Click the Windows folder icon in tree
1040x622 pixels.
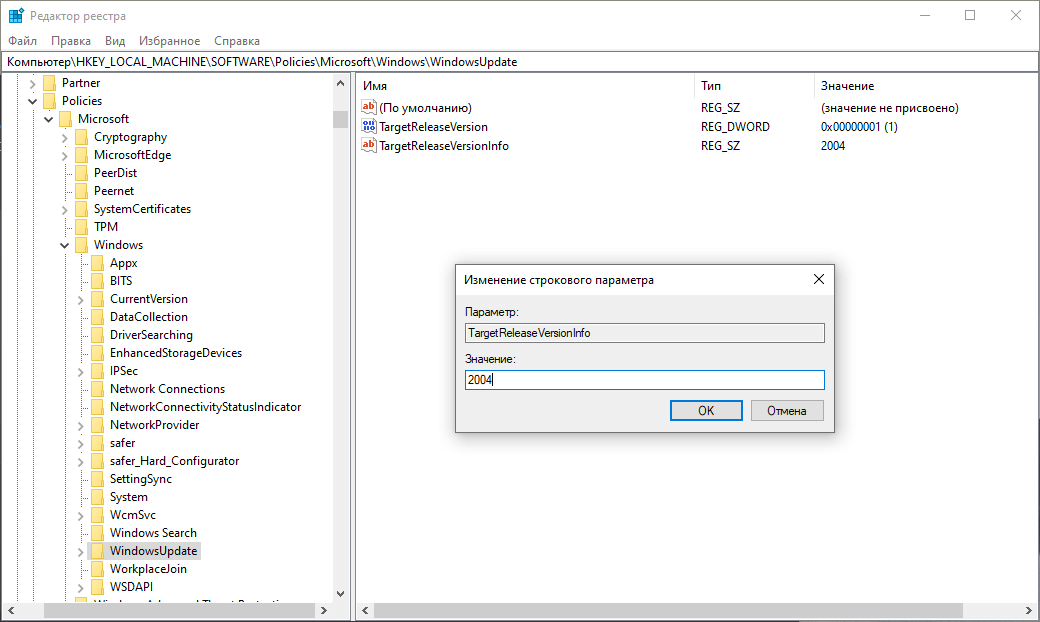tap(82, 245)
